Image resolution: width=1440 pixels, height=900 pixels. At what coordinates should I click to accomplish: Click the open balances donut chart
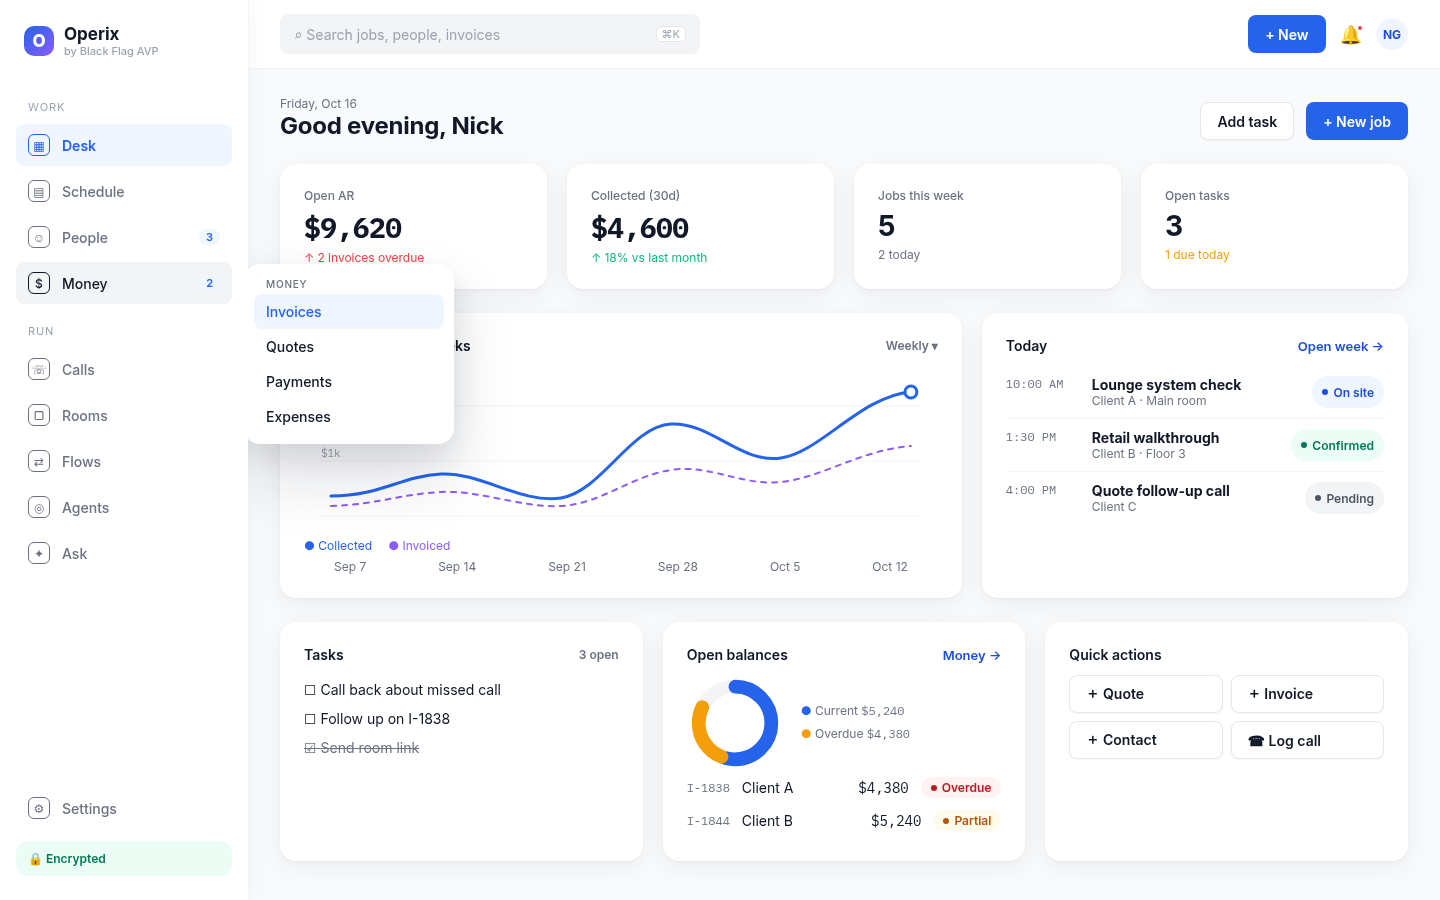click(735, 723)
